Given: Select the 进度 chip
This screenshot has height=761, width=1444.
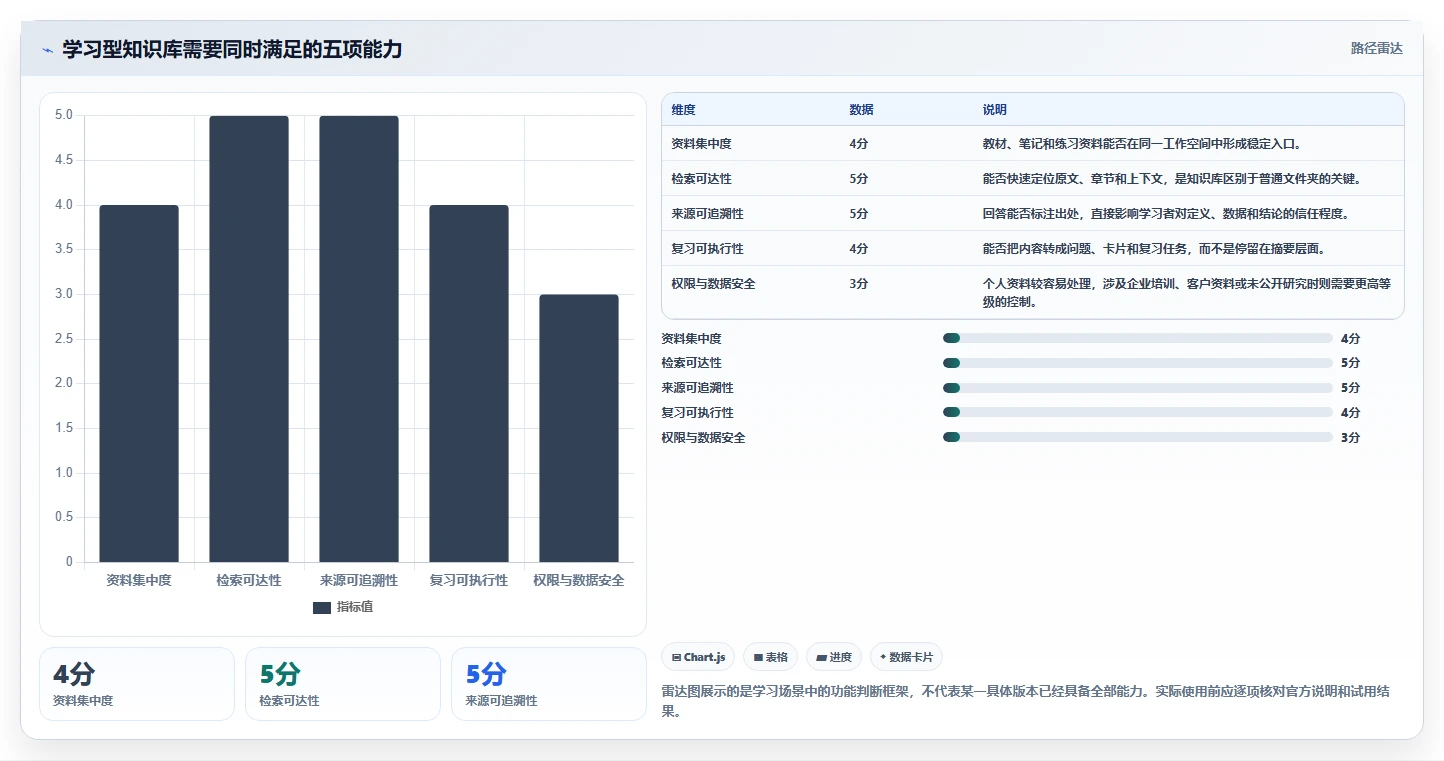Looking at the screenshot, I should tap(834, 657).
